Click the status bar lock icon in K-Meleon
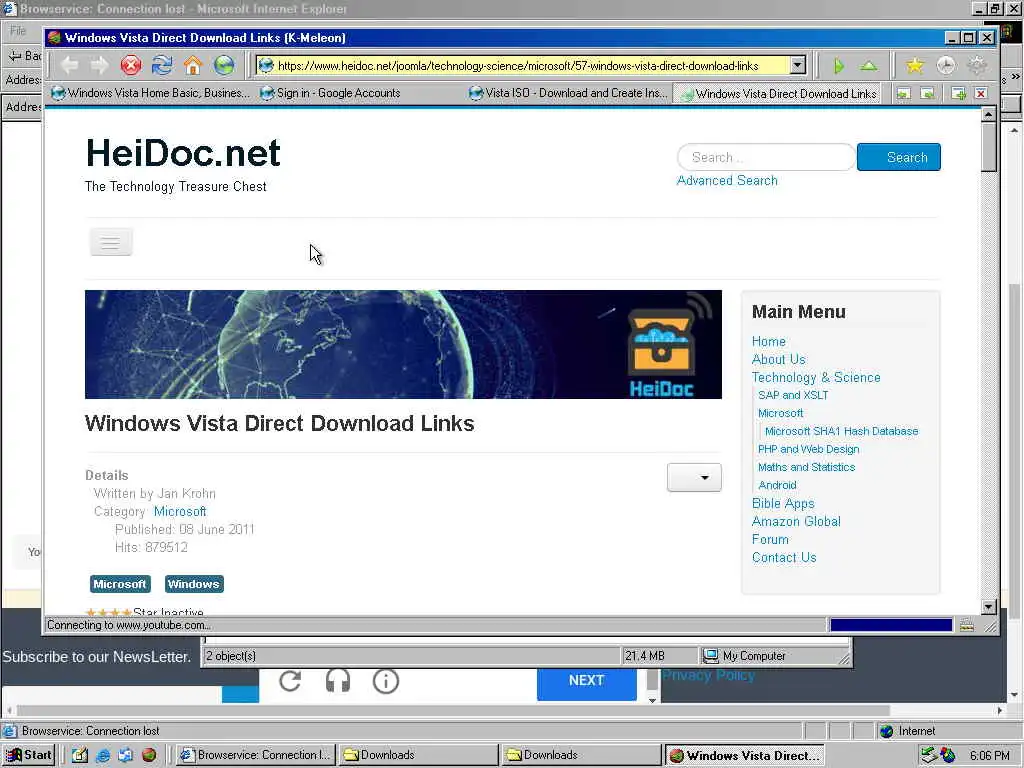The height and width of the screenshot is (768, 1024). pyautogui.click(x=967, y=626)
